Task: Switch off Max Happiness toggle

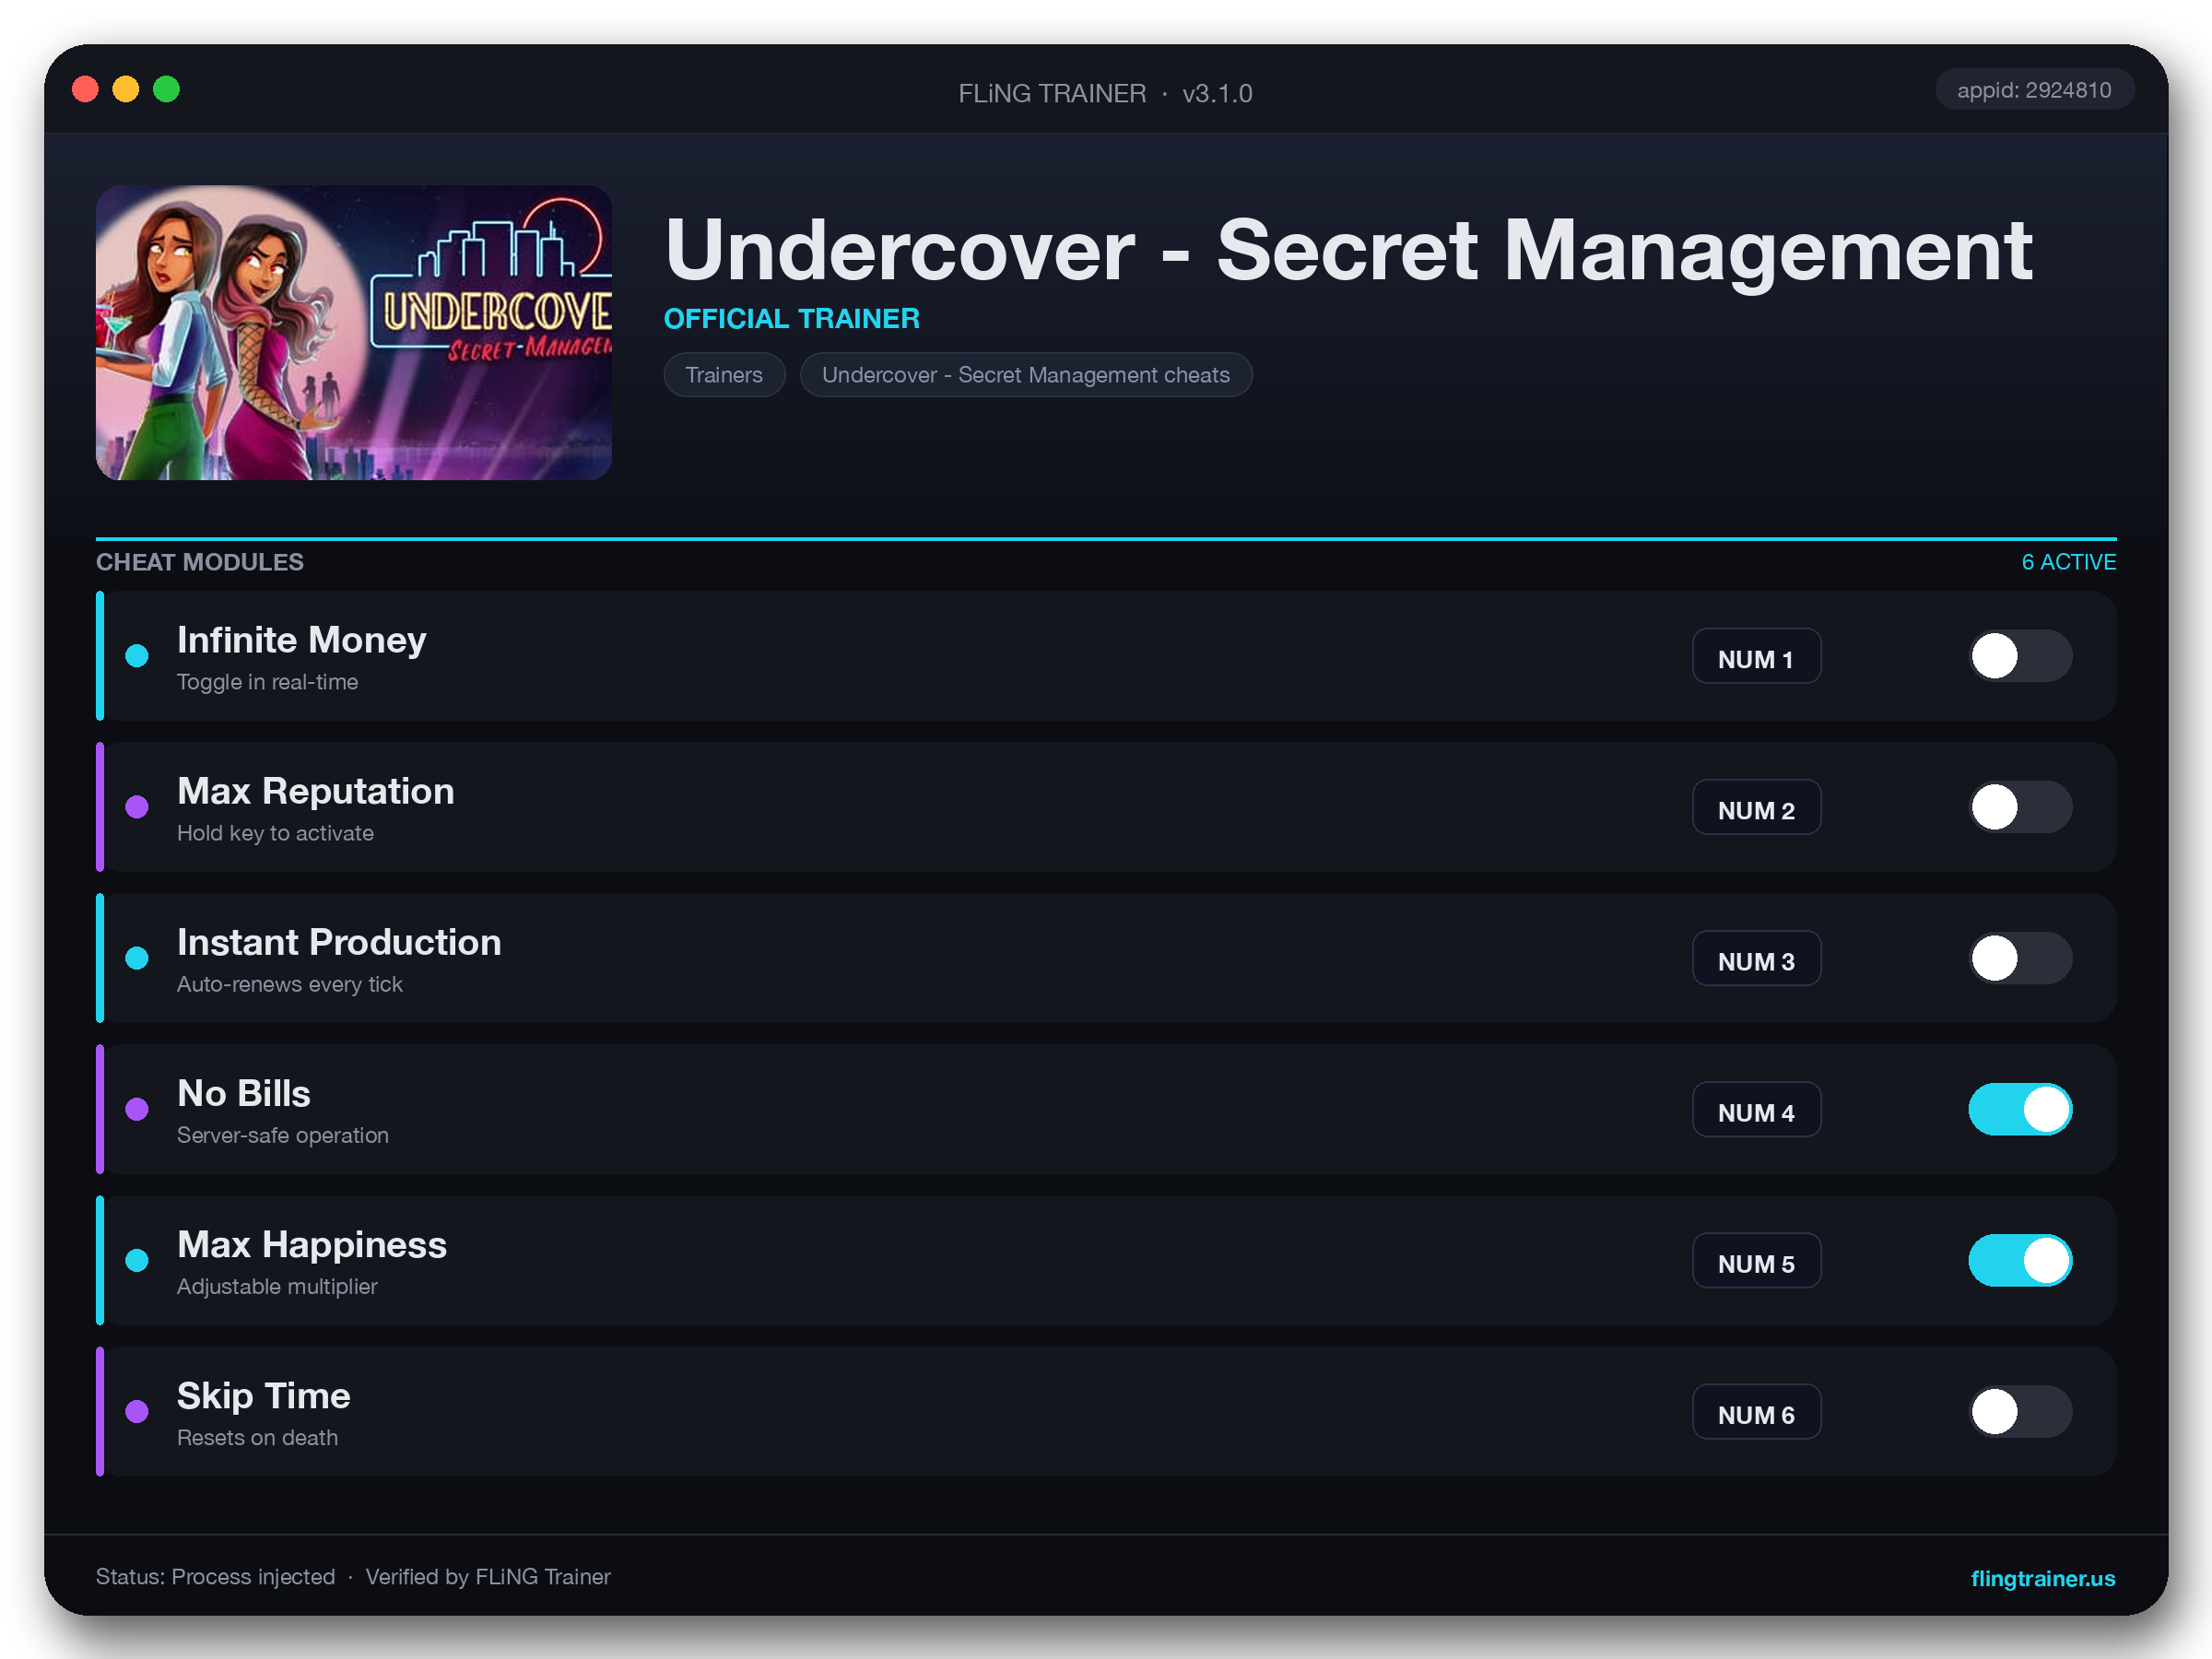Action: tap(2020, 1260)
